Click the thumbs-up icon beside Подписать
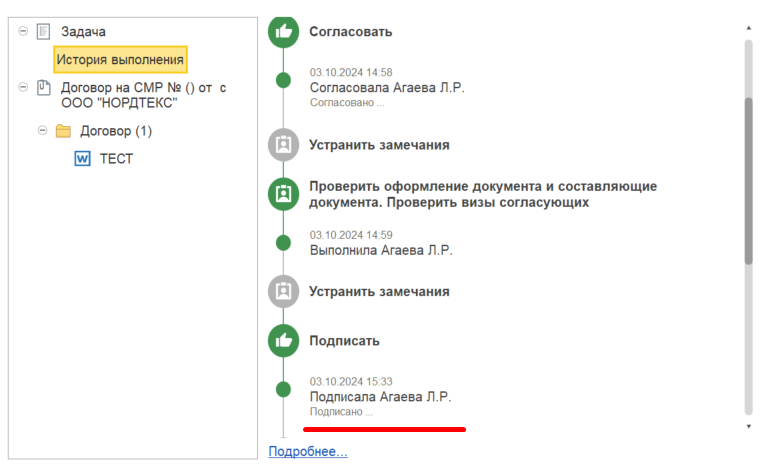The image size is (781, 466). tap(283, 341)
